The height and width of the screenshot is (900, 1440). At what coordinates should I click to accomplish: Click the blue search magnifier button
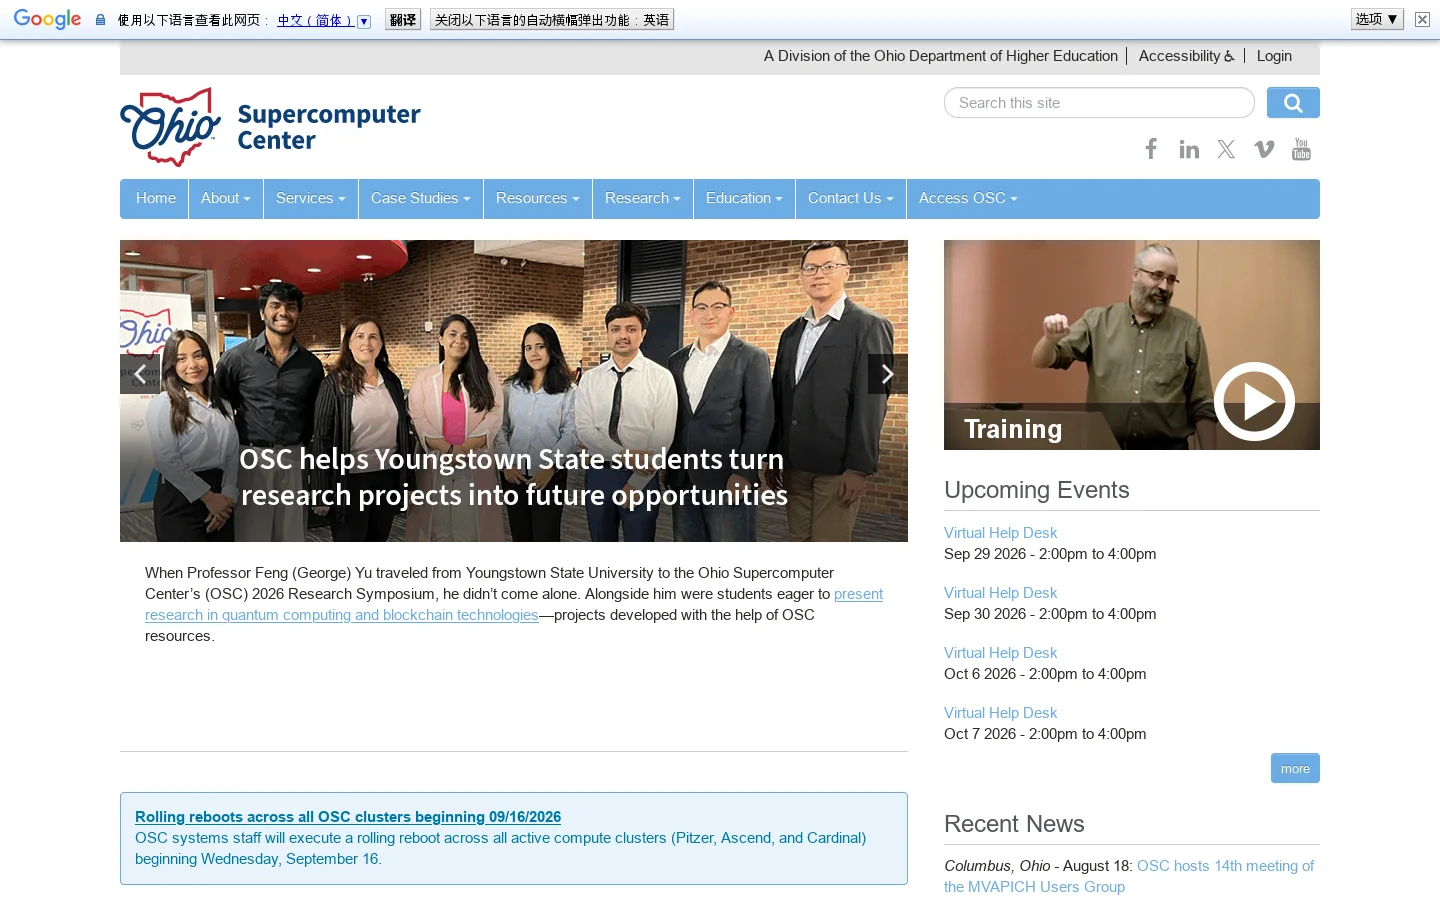1293,103
